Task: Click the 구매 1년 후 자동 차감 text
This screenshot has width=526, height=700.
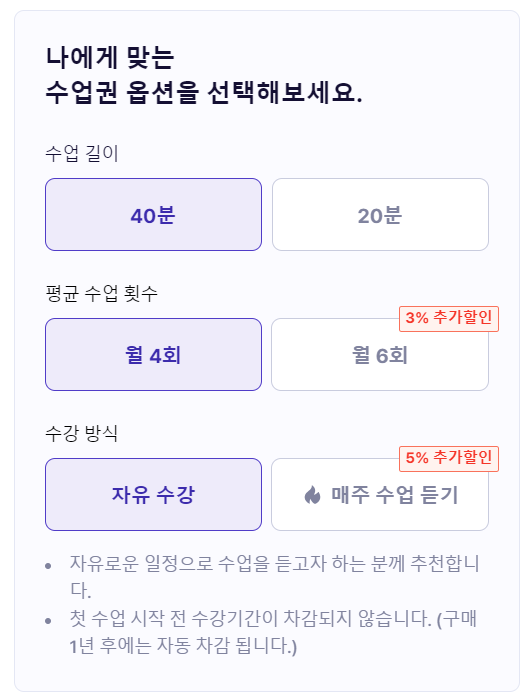Action: (x=273, y=632)
